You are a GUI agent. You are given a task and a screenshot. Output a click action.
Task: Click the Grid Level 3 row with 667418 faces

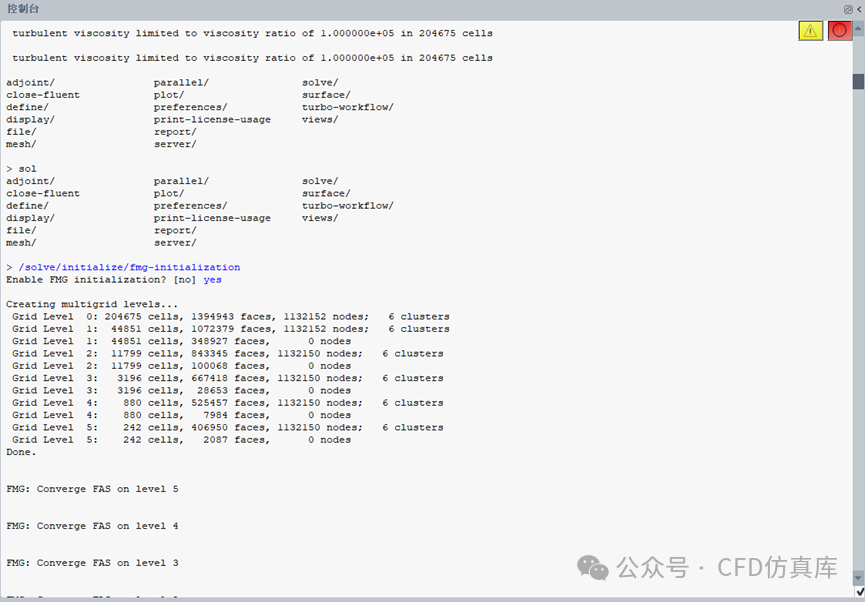[x=227, y=378]
